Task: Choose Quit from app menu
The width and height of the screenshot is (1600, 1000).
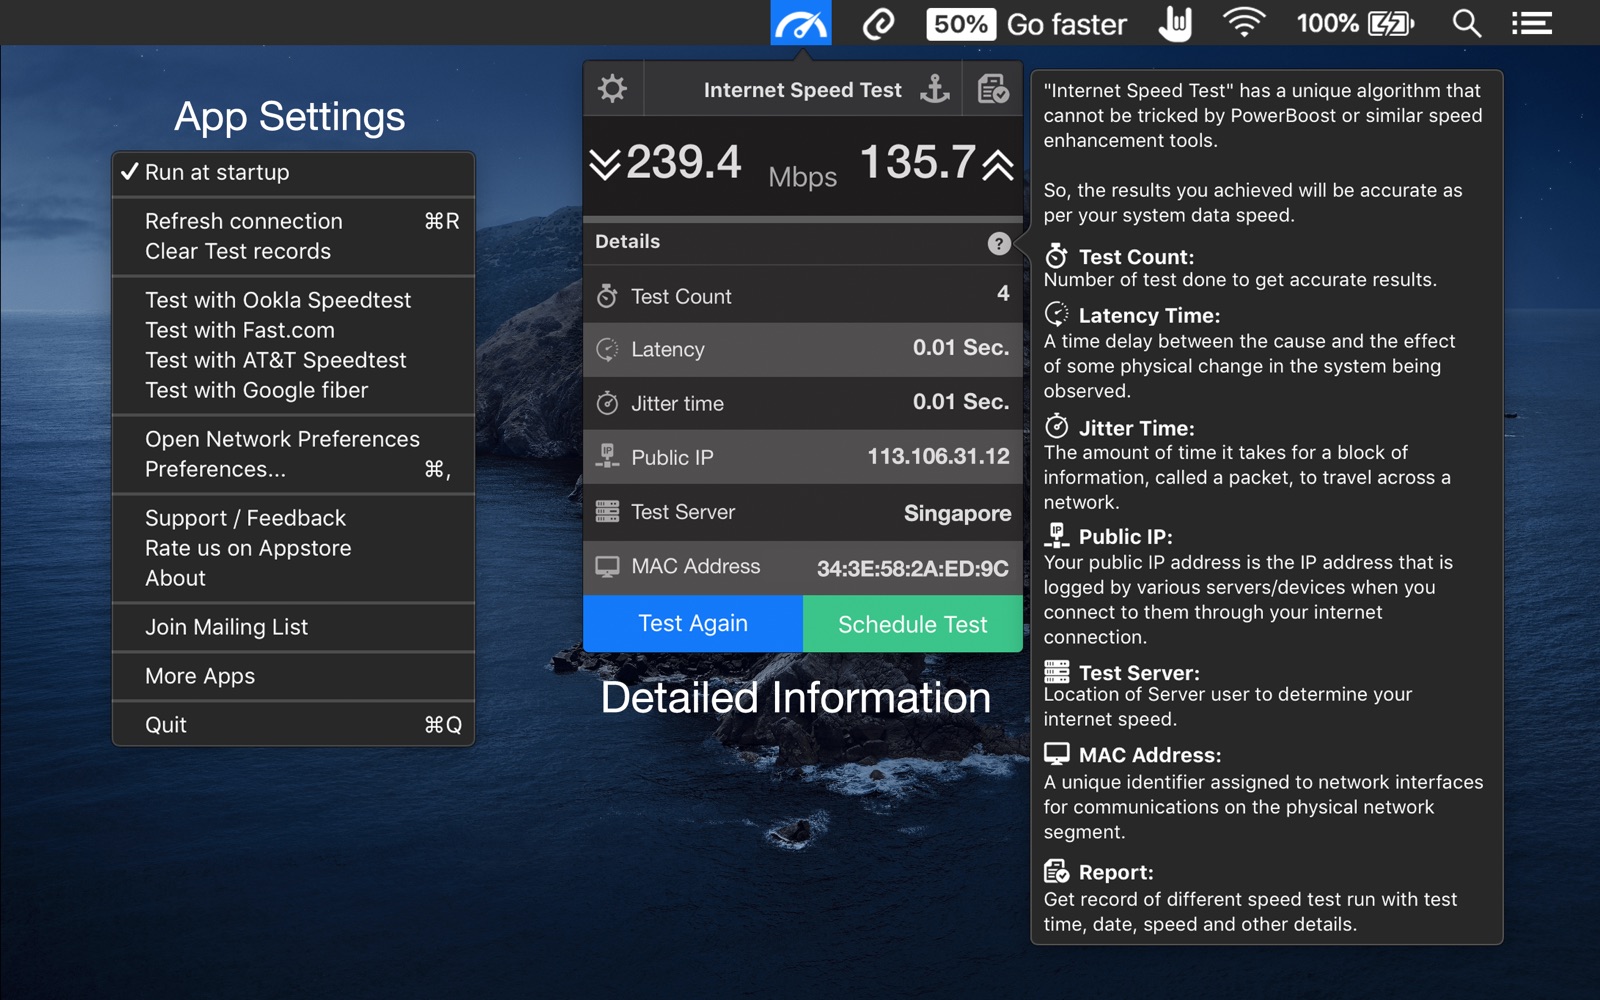Action: [x=293, y=725]
